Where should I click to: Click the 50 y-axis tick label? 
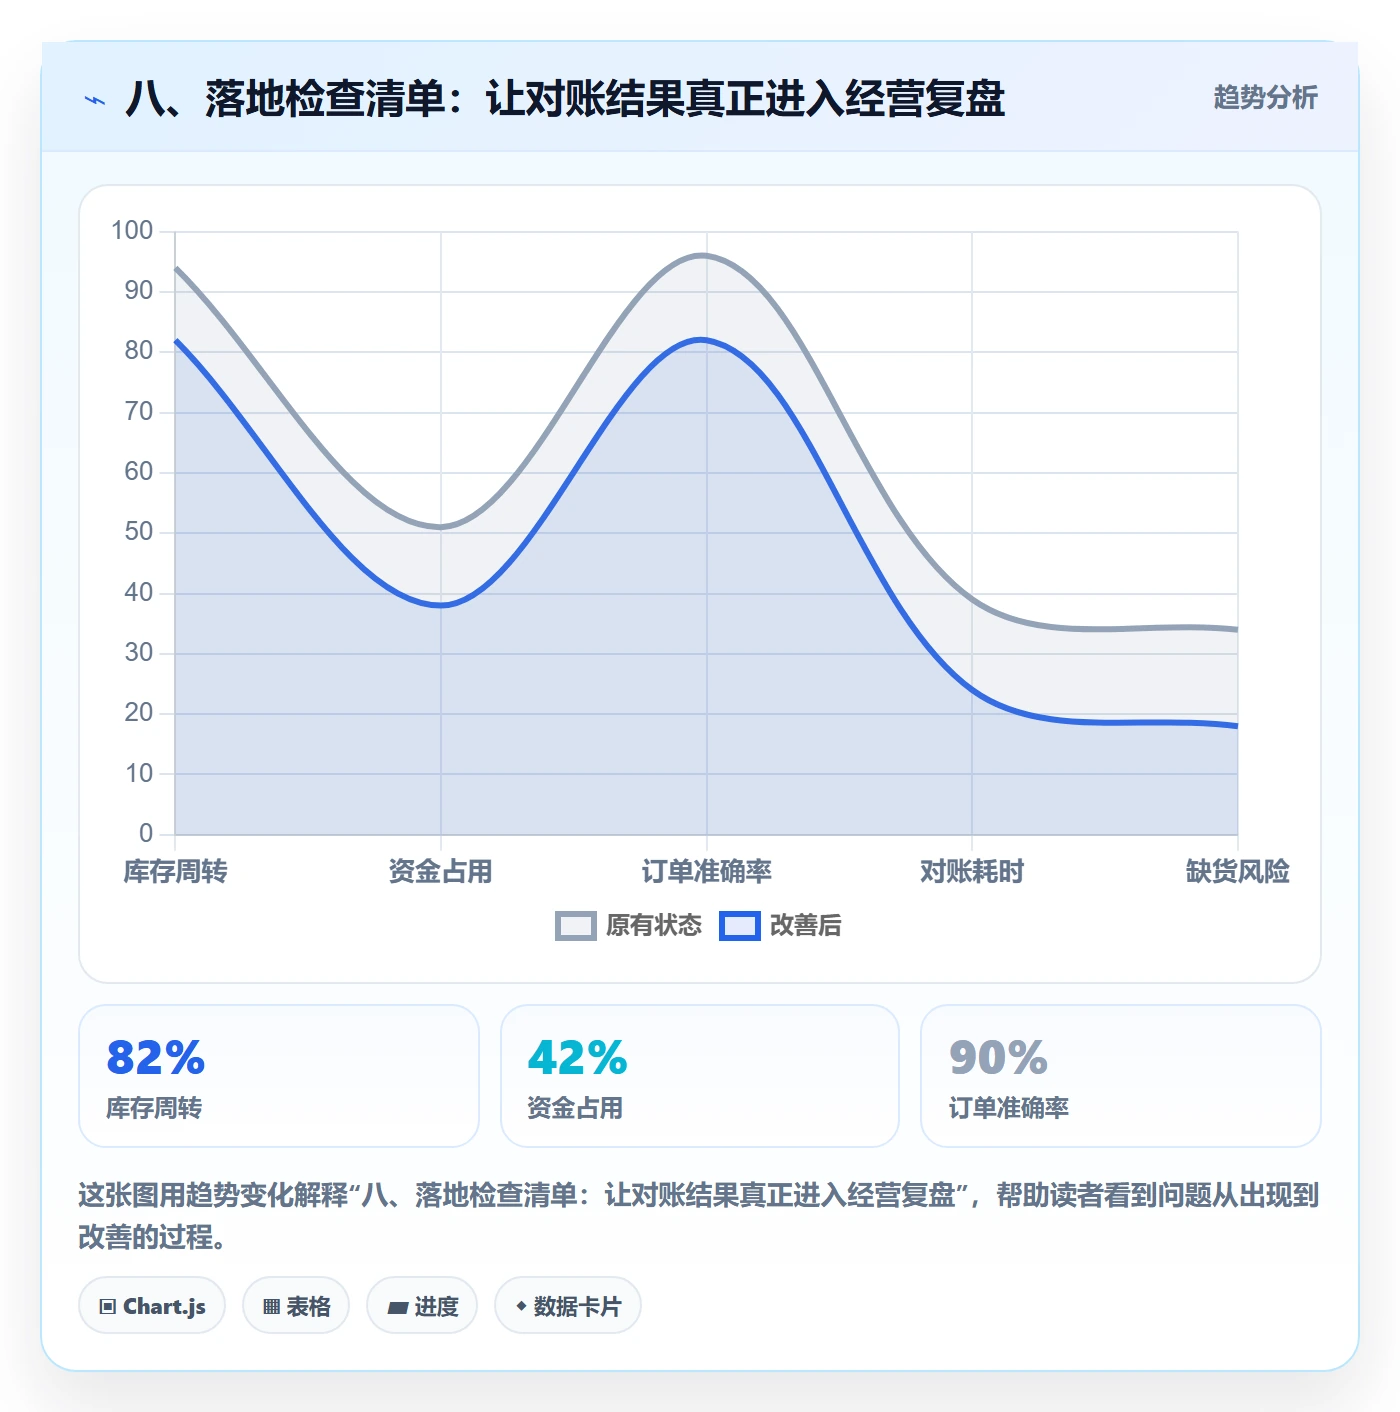(139, 532)
